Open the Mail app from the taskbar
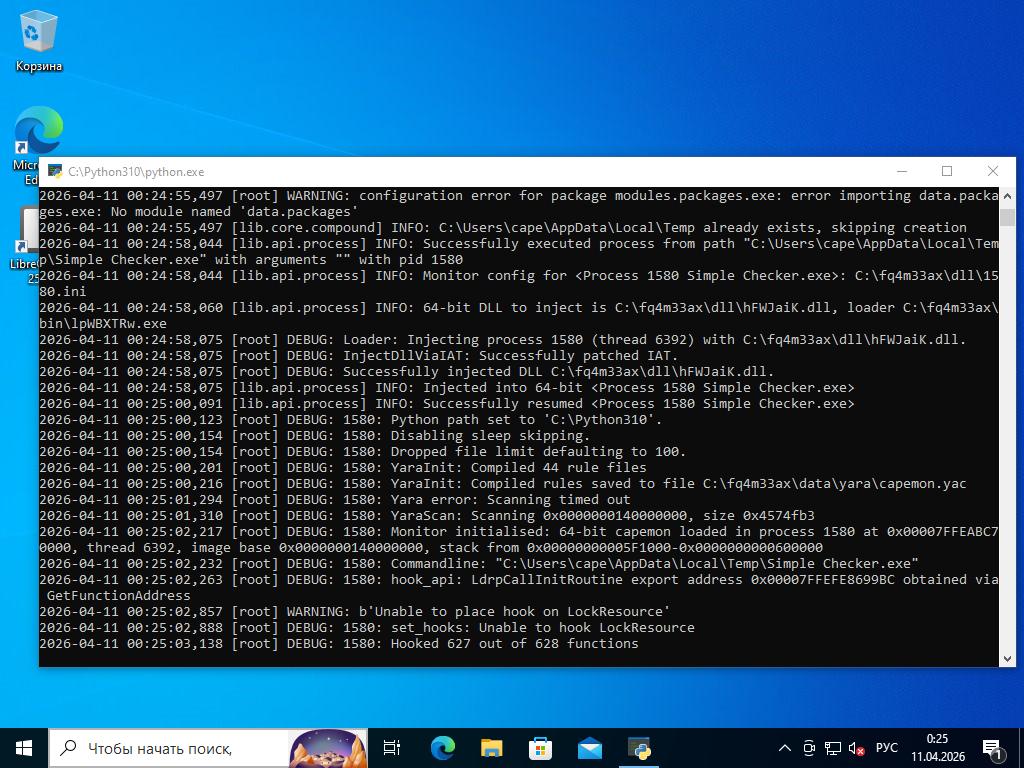The image size is (1024, 768). (x=589, y=747)
